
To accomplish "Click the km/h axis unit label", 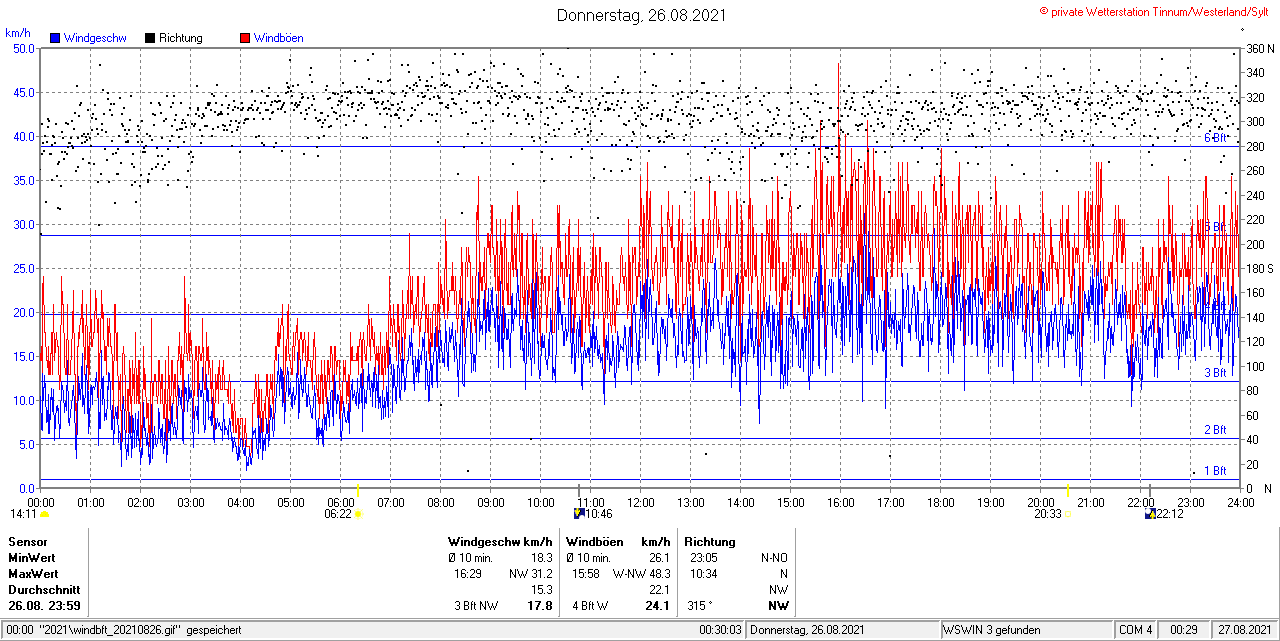I will [18, 32].
